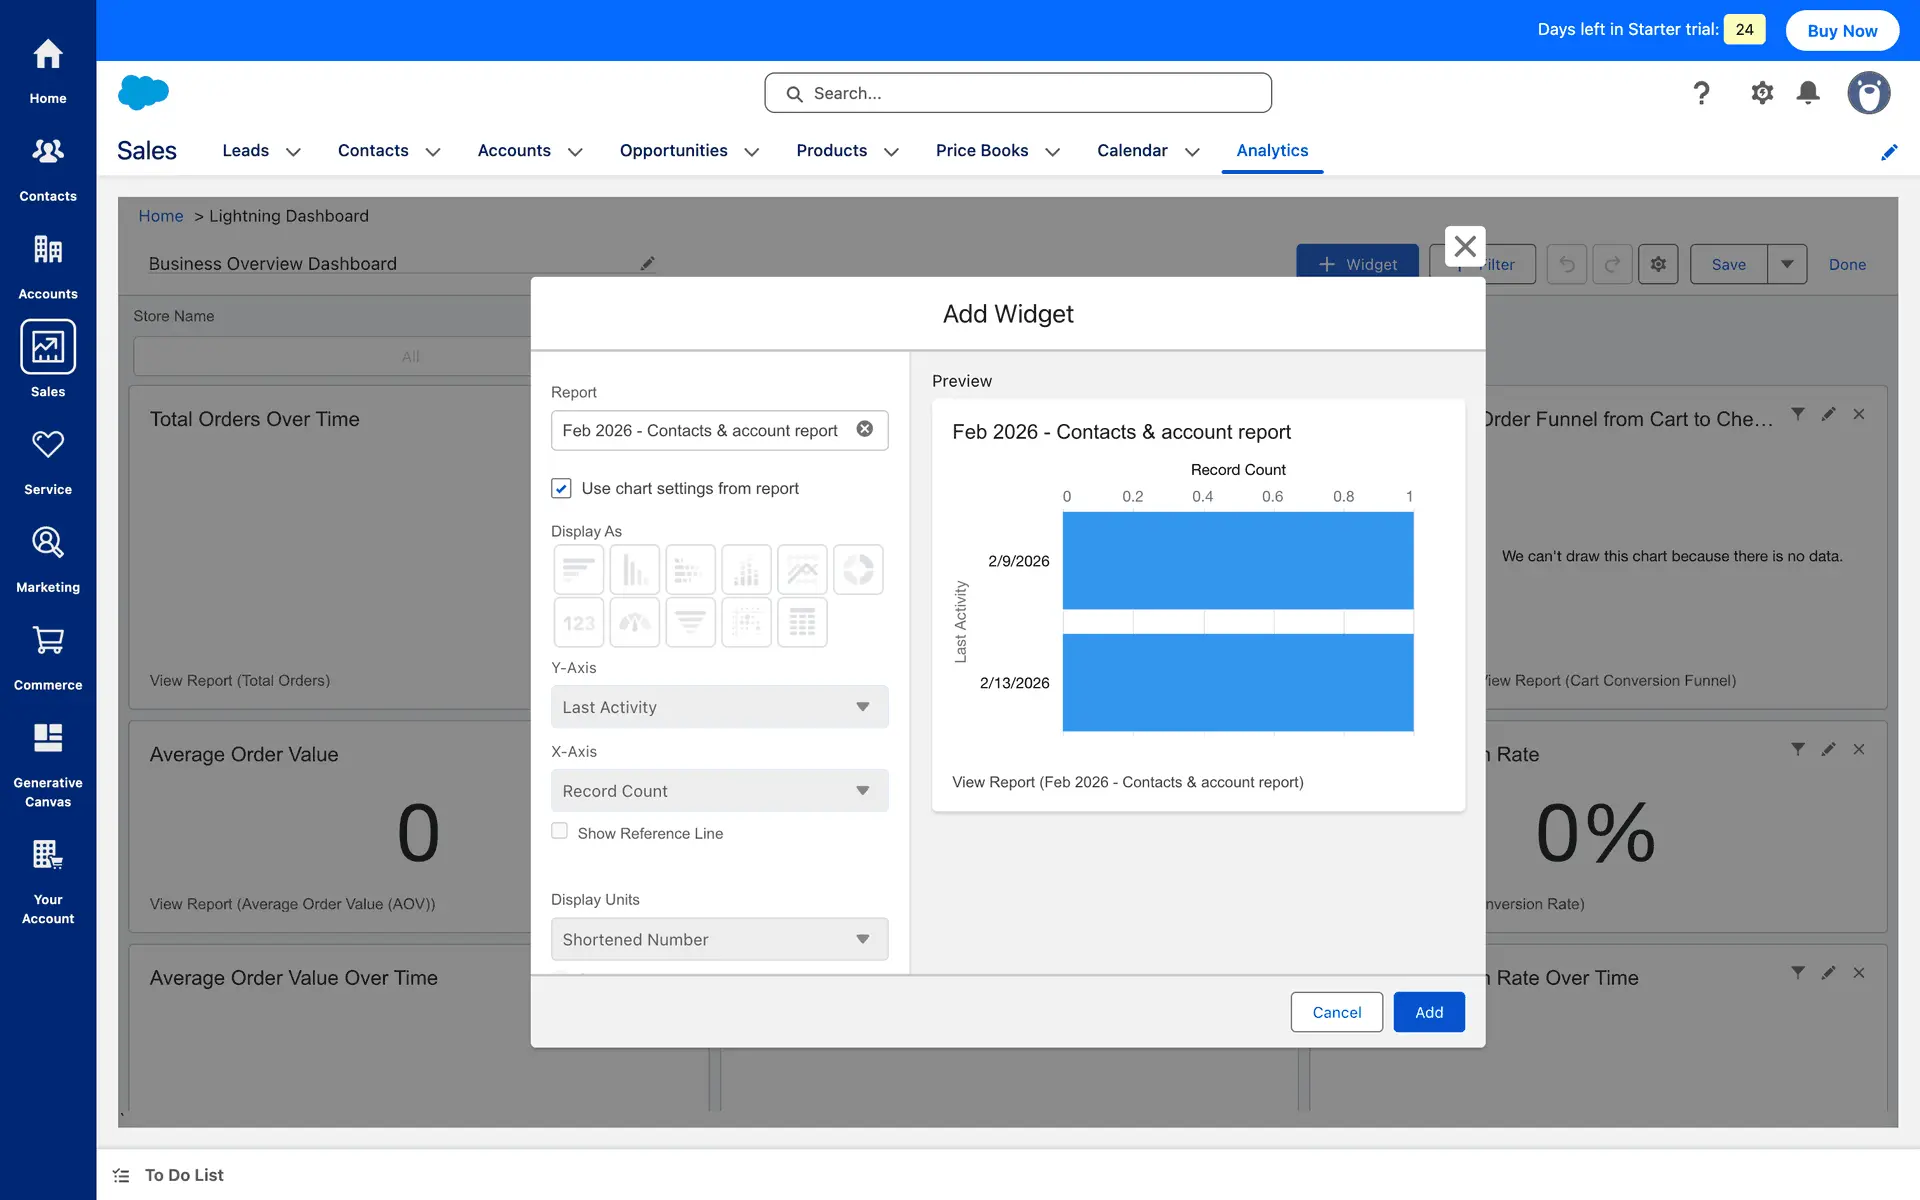This screenshot has height=1200, width=1920.
Task: Focus the global Search field
Action: [x=1018, y=93]
